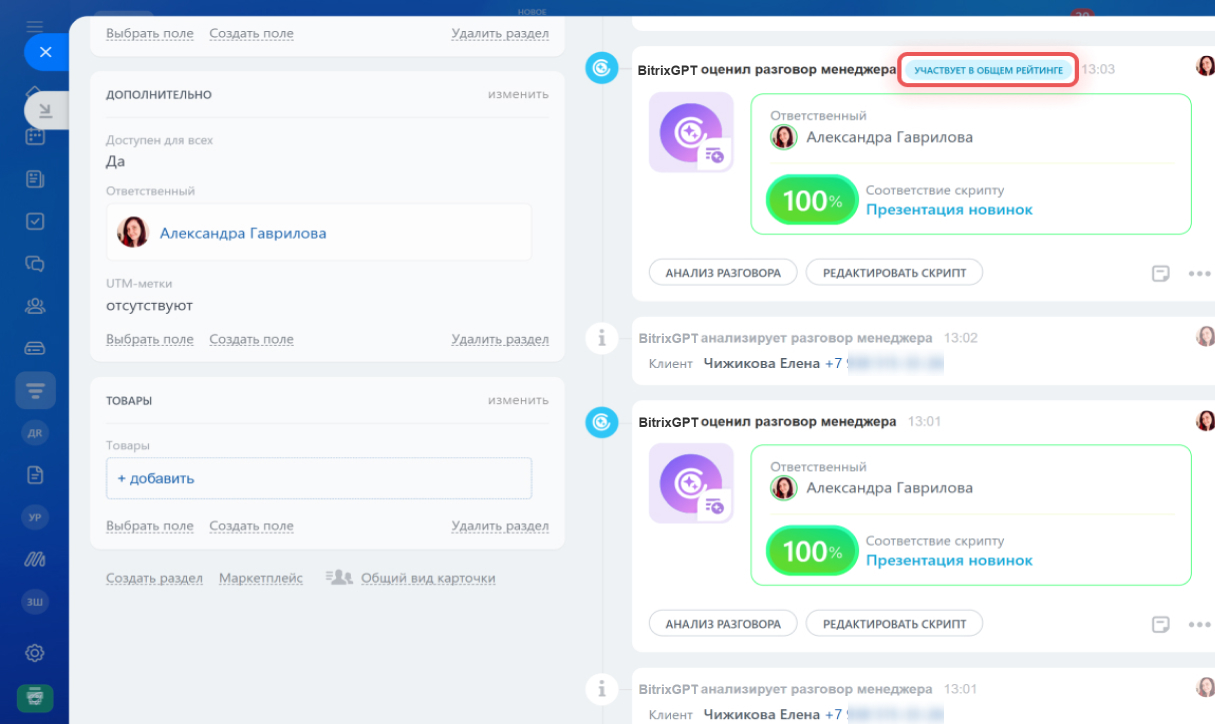The image size is (1215, 724).
Task: Click the minimize arrow tab below close button
Action: 46,110
